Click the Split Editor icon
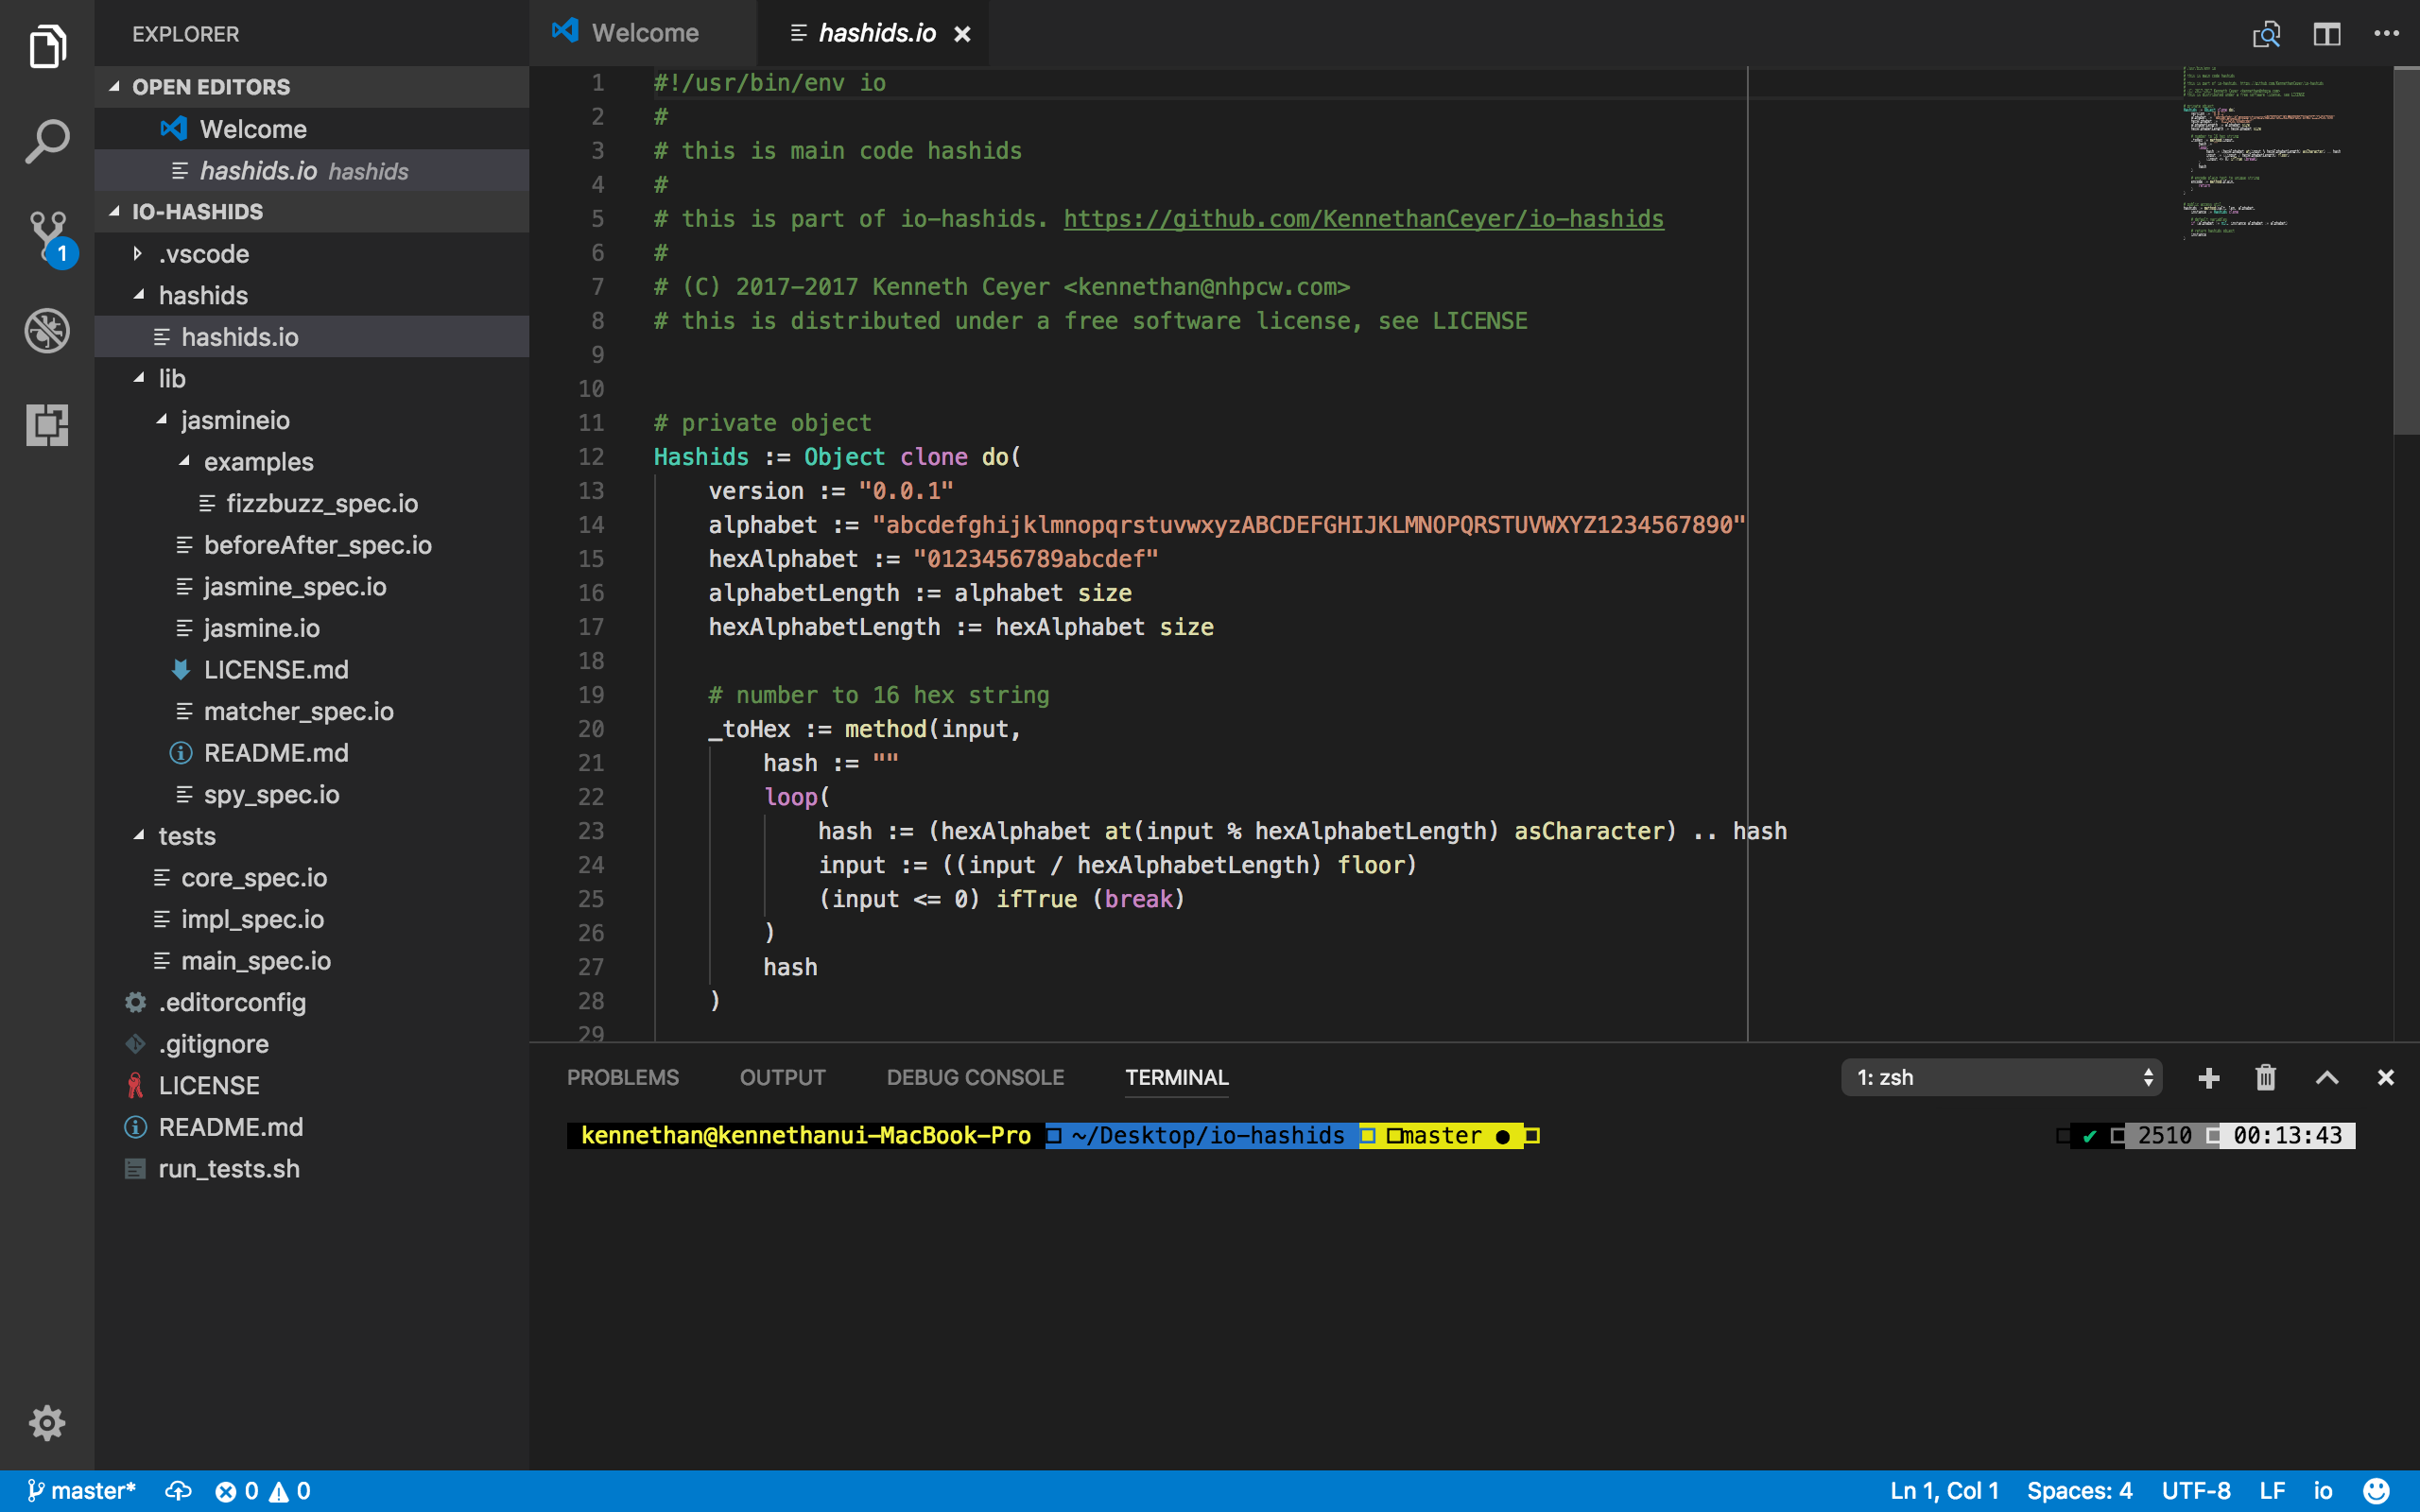 (x=2327, y=33)
